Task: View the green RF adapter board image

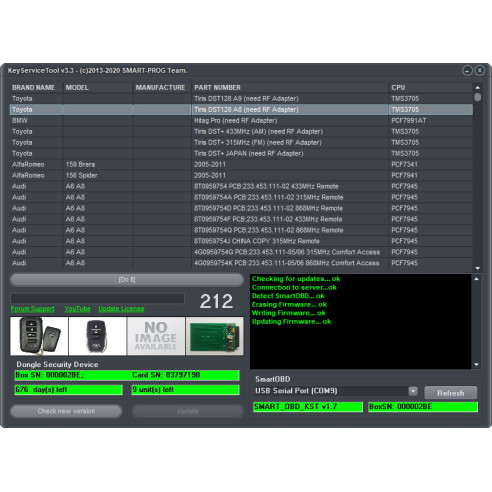Action: (x=215, y=336)
